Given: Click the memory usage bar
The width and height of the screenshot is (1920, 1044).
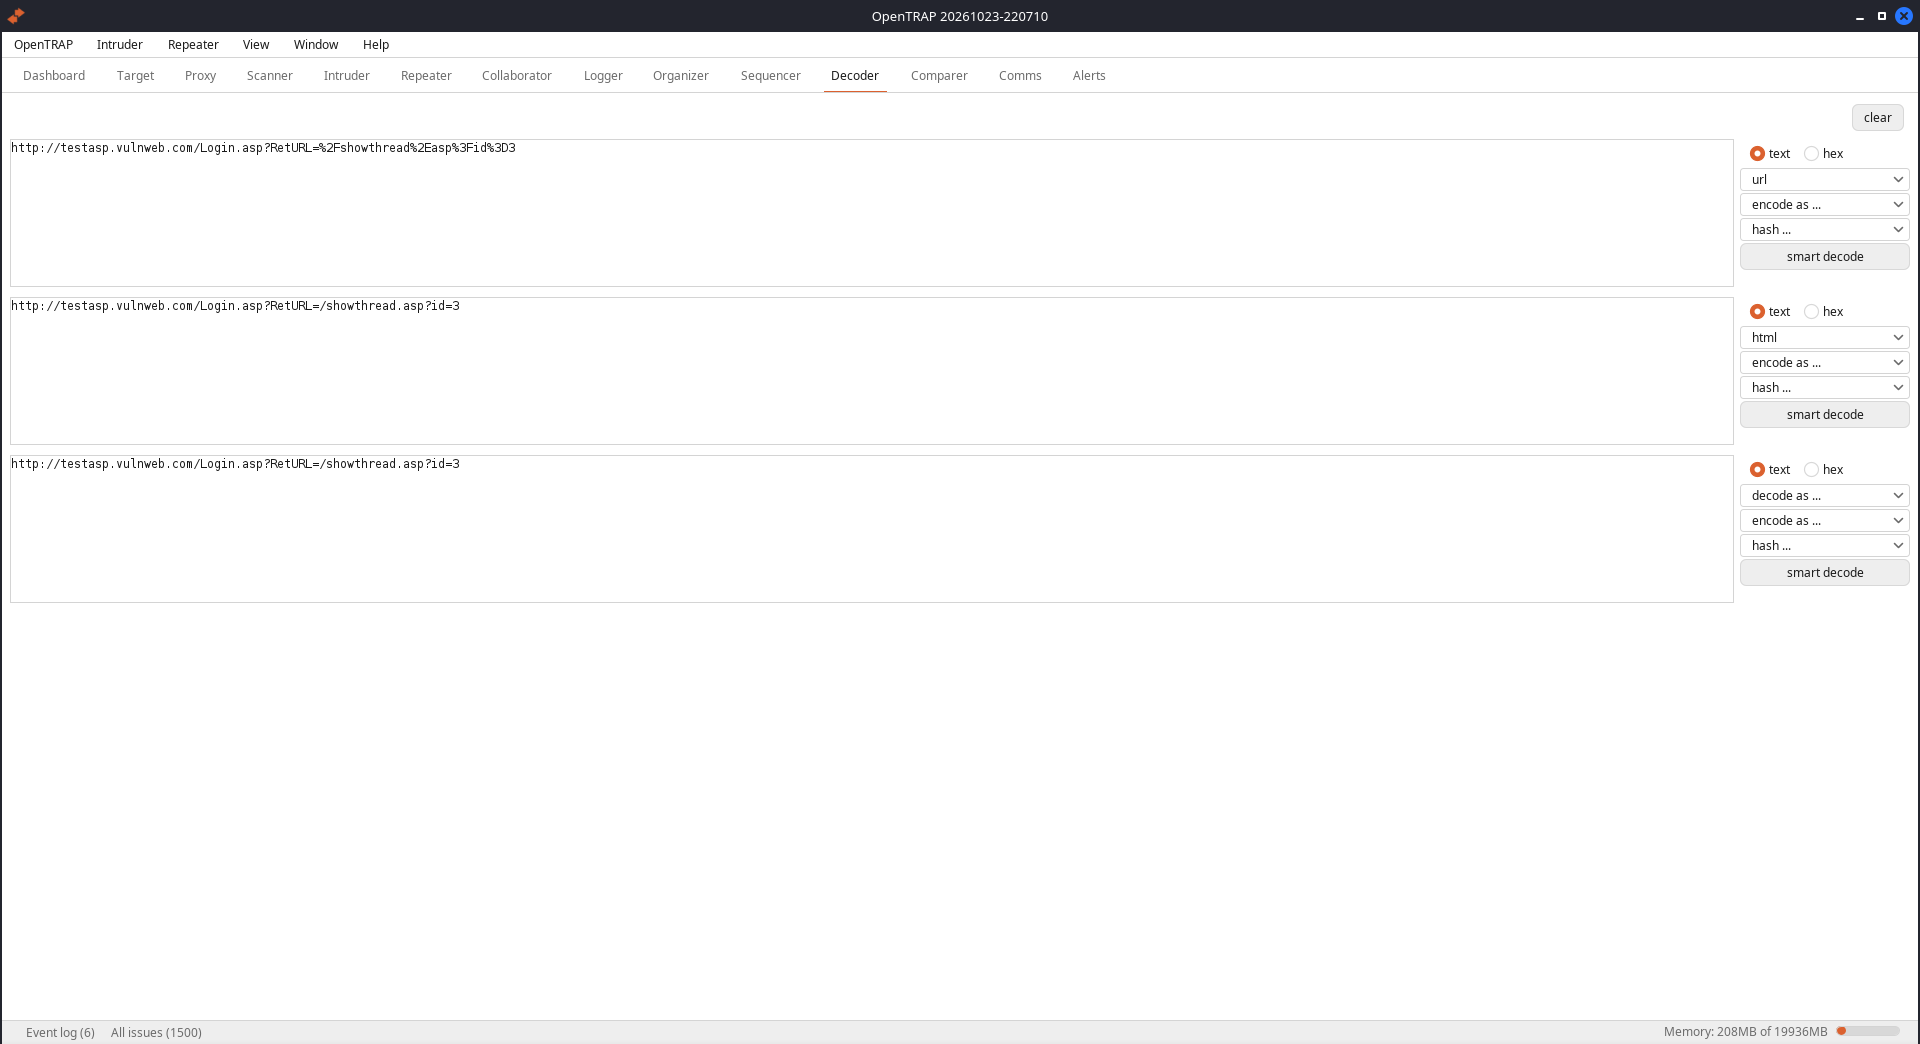Looking at the screenshot, I should (x=1868, y=1032).
